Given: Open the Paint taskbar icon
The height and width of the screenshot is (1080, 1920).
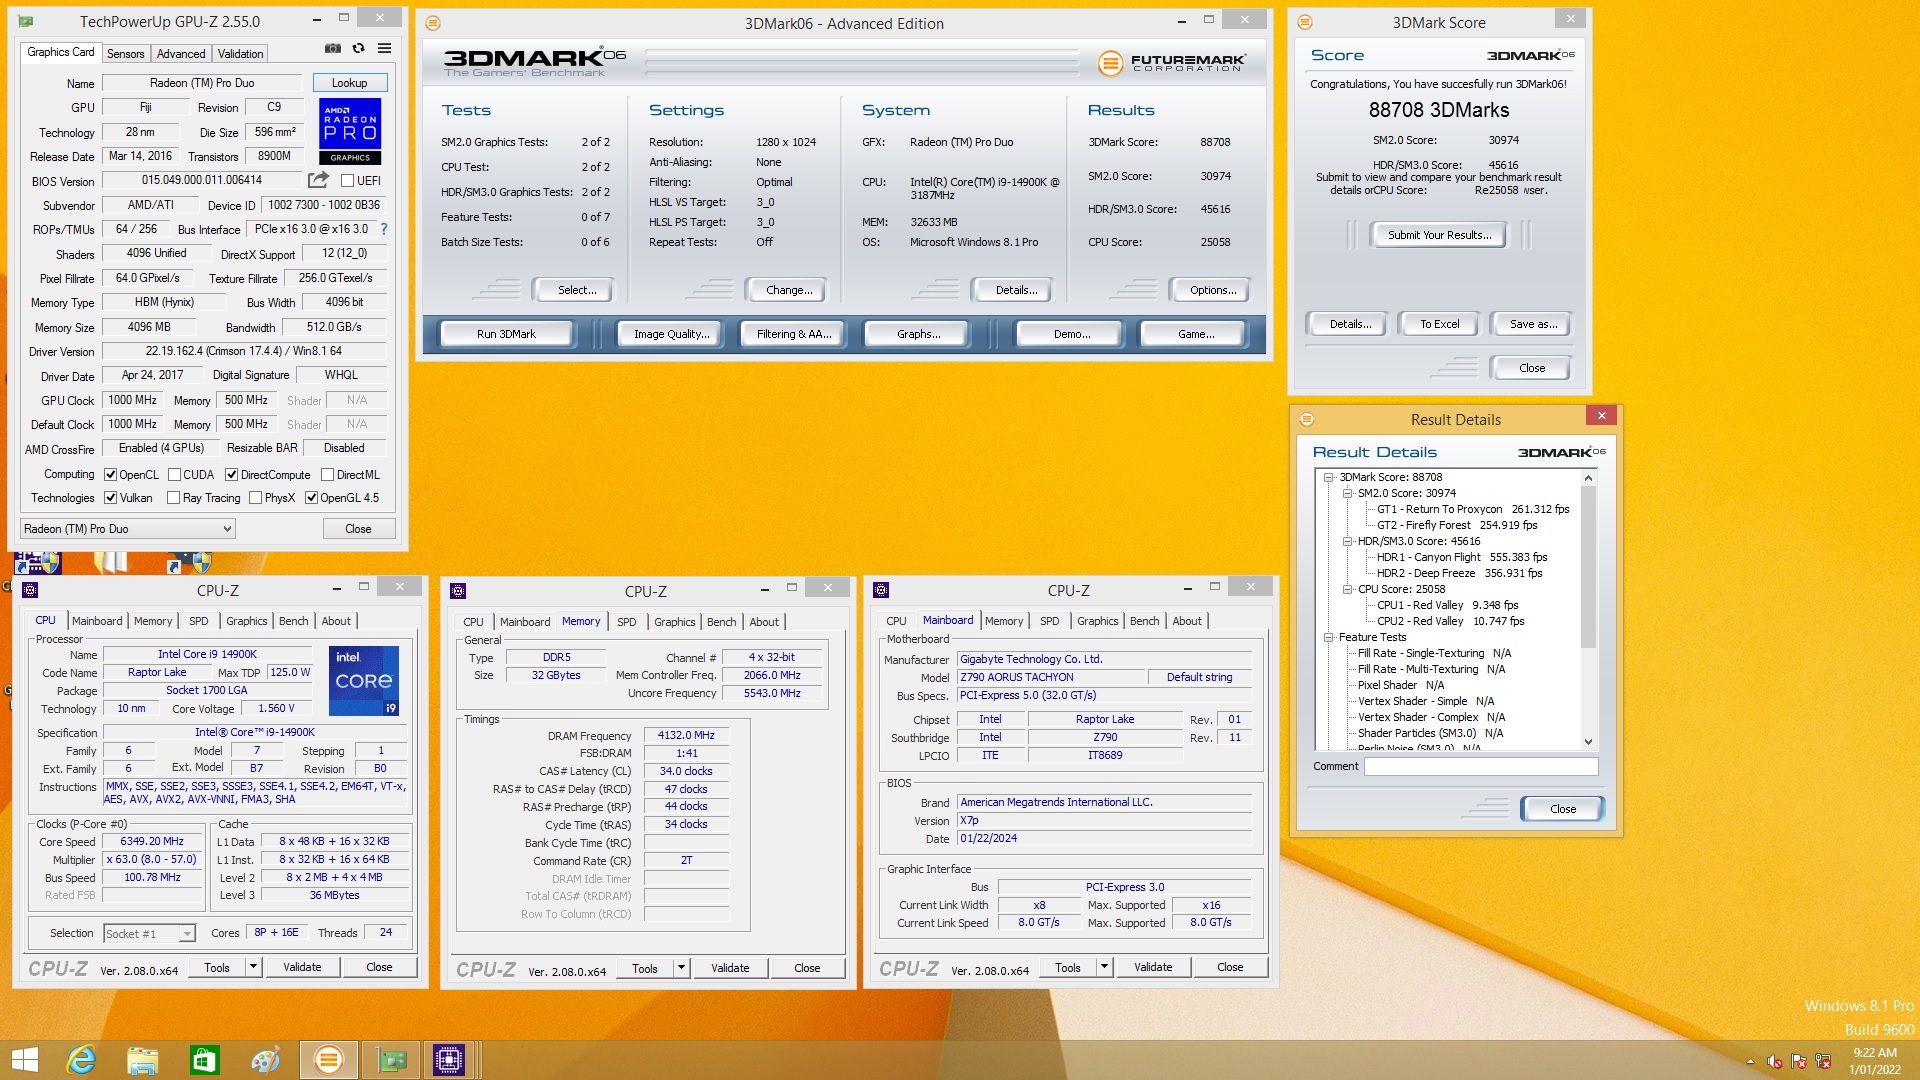Looking at the screenshot, I should pyautogui.click(x=266, y=1060).
